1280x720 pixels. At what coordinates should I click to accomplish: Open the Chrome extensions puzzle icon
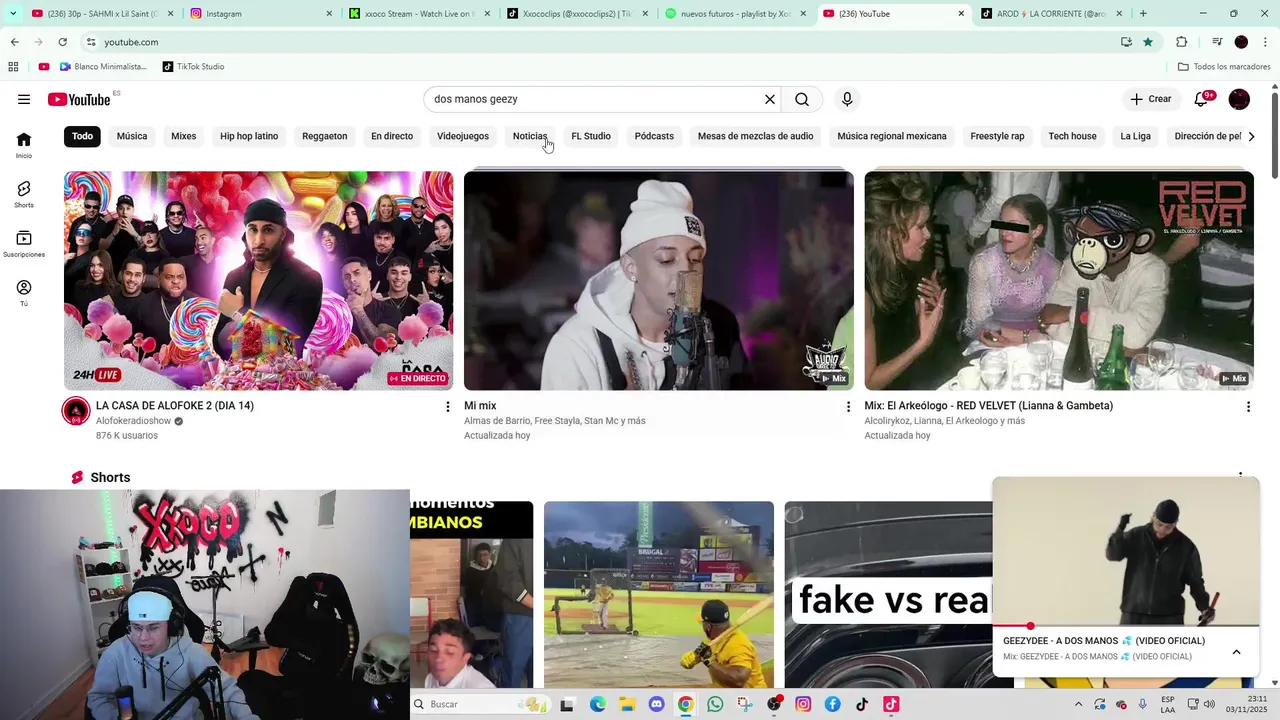coord(1181,42)
